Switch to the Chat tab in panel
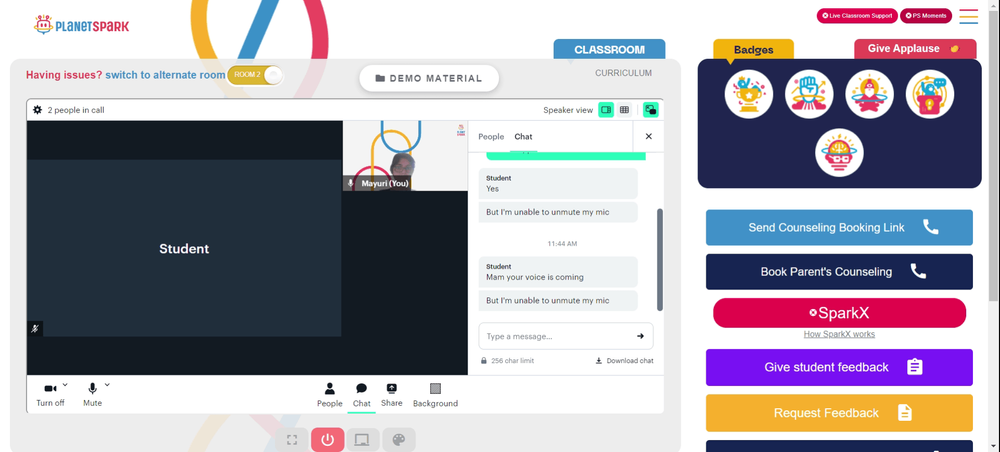 pos(524,136)
